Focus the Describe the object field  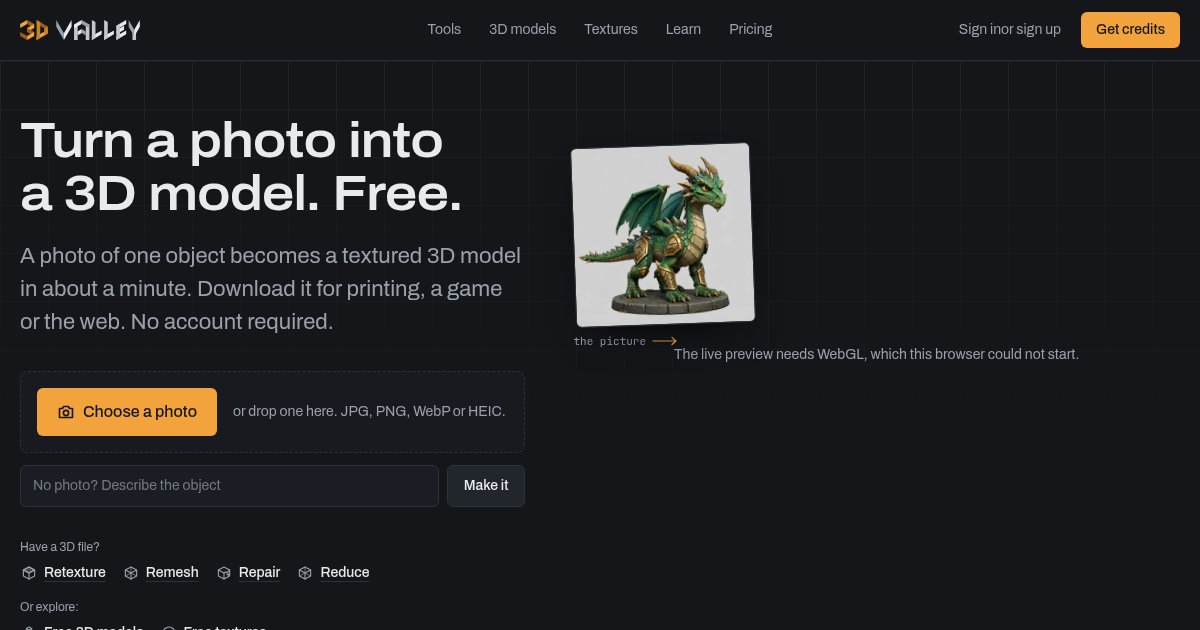point(229,485)
